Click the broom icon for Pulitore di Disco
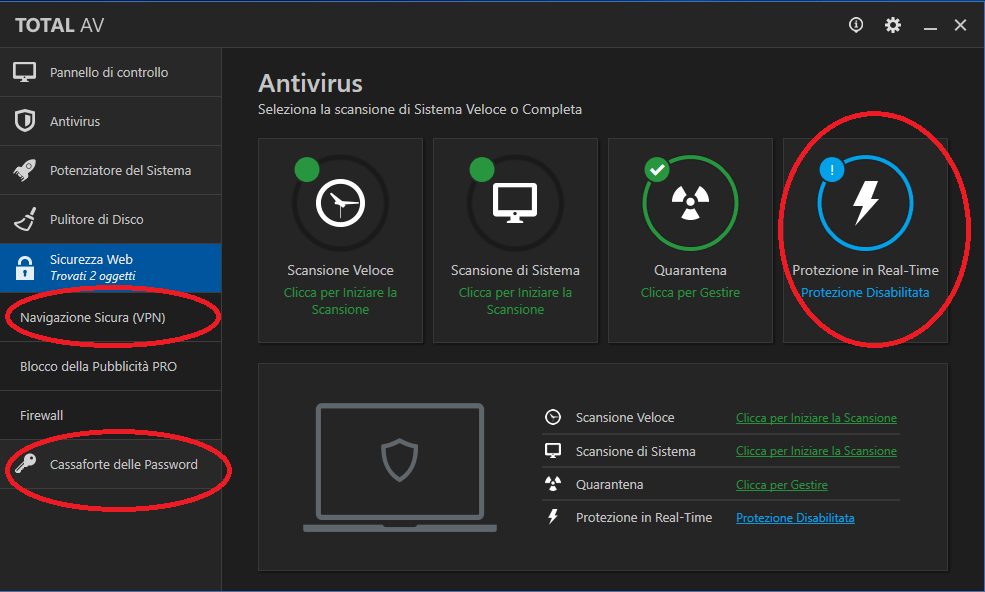The height and width of the screenshot is (592, 985). click(25, 219)
